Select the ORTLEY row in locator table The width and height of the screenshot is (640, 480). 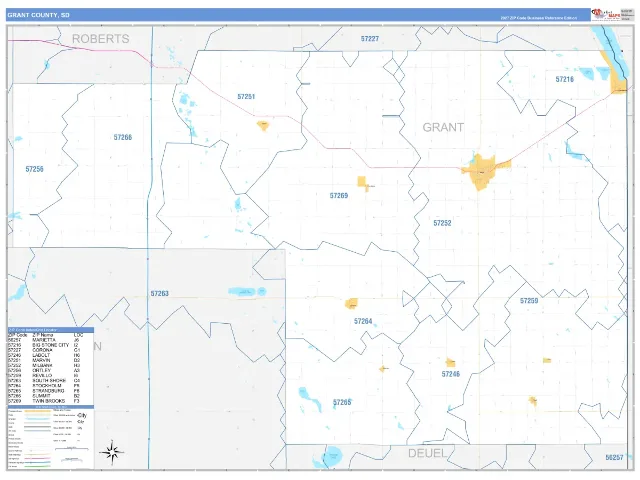click(x=51, y=370)
